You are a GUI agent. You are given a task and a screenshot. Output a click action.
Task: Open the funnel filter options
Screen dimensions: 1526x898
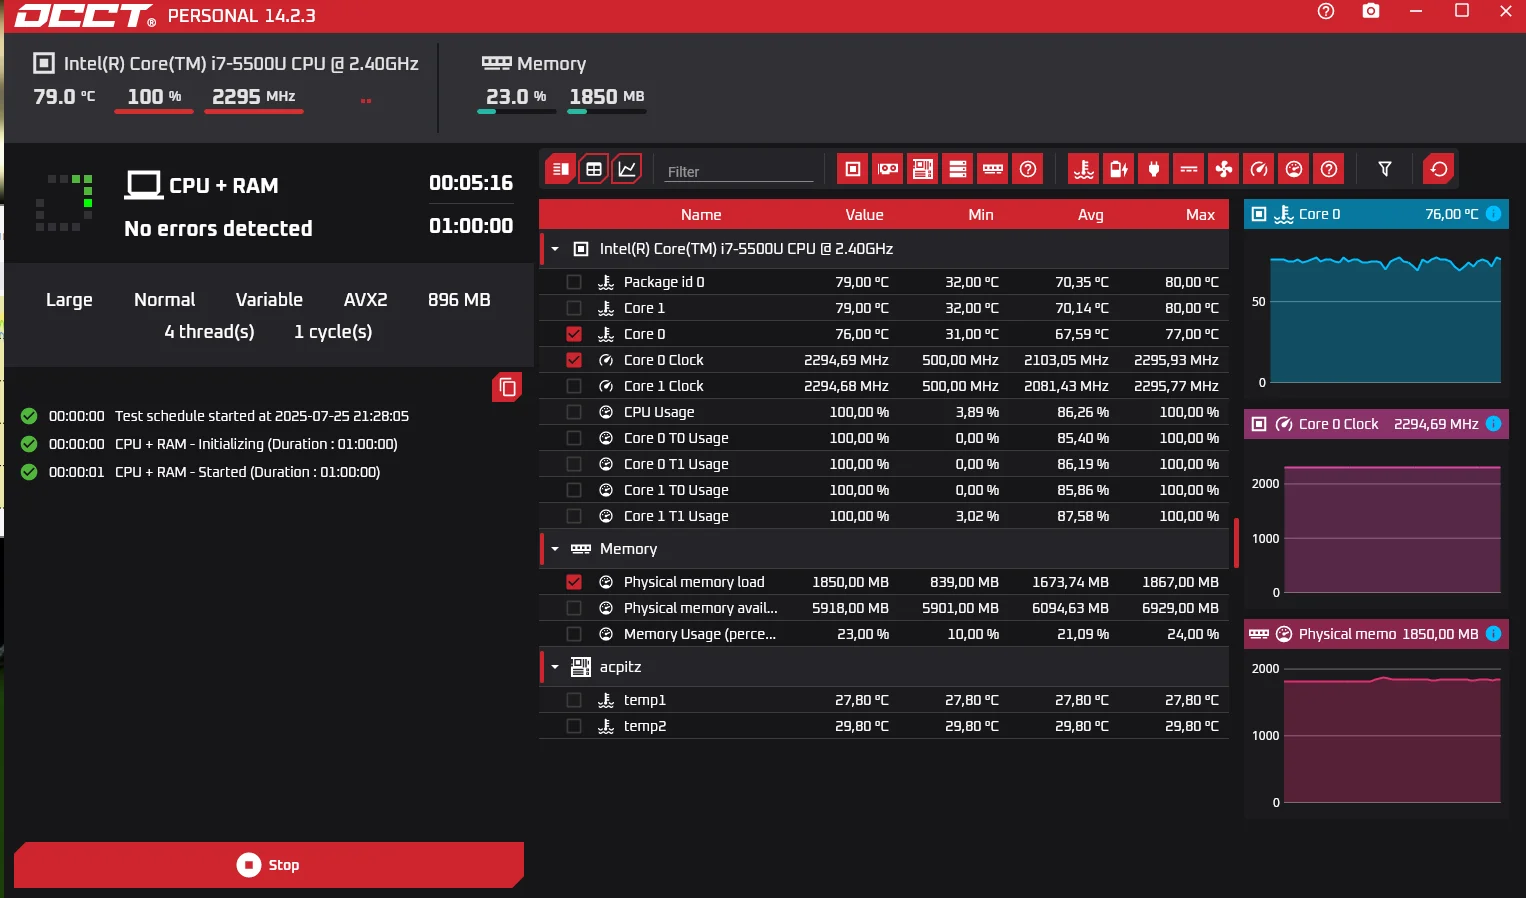1385,169
